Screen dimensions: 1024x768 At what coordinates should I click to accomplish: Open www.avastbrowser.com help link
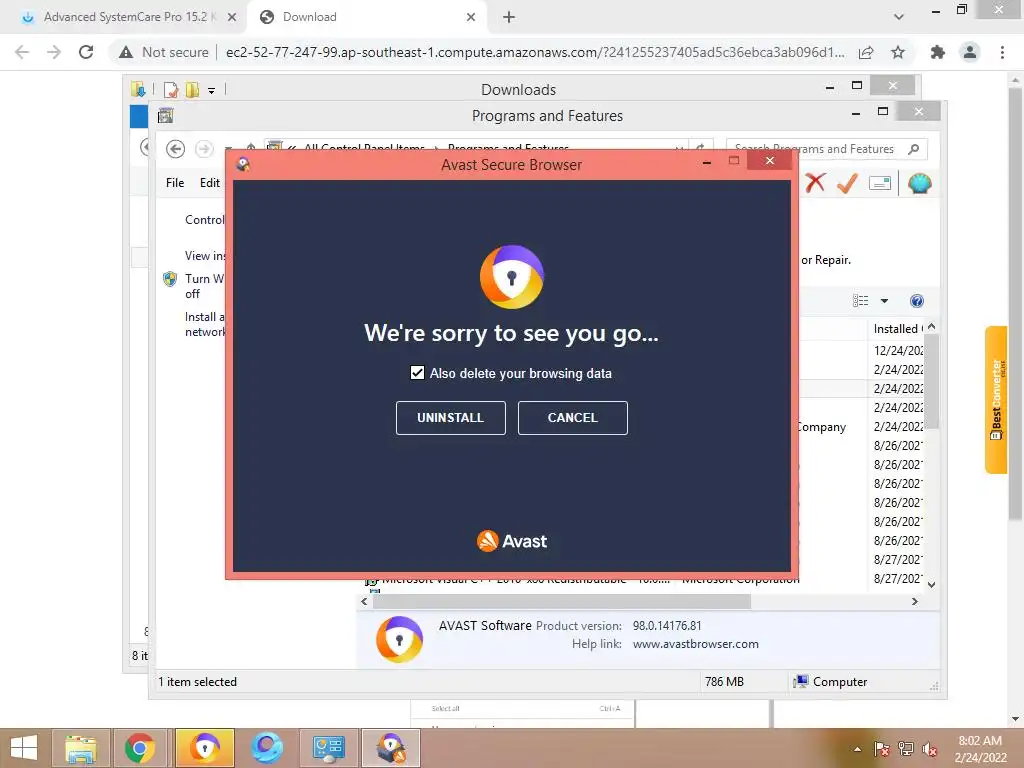(x=696, y=644)
